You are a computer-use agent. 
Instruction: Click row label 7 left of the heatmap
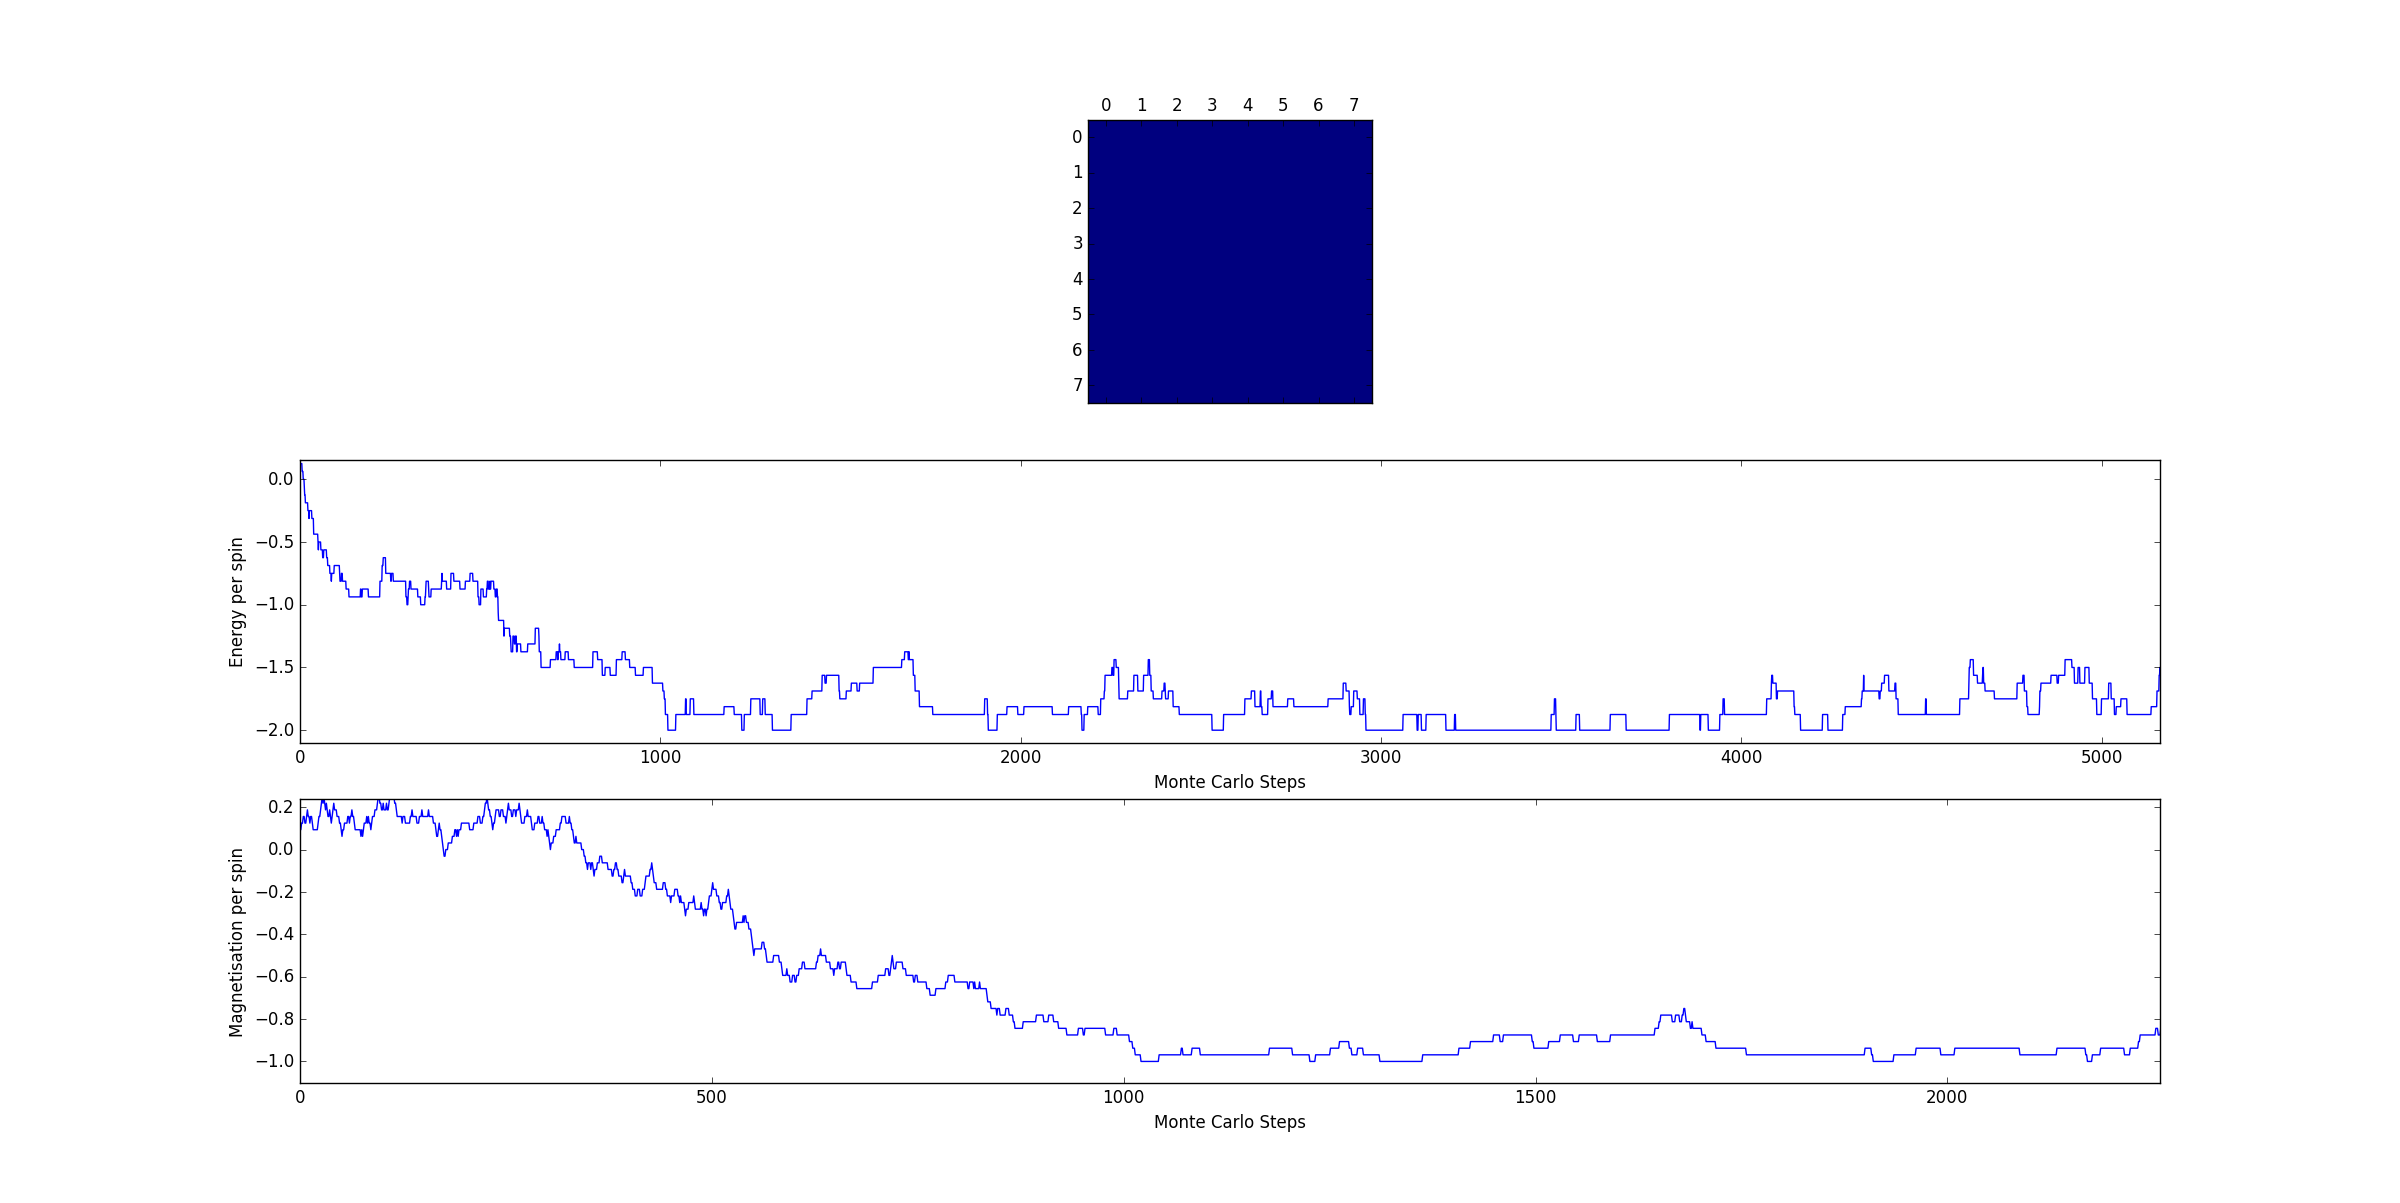tap(1077, 385)
